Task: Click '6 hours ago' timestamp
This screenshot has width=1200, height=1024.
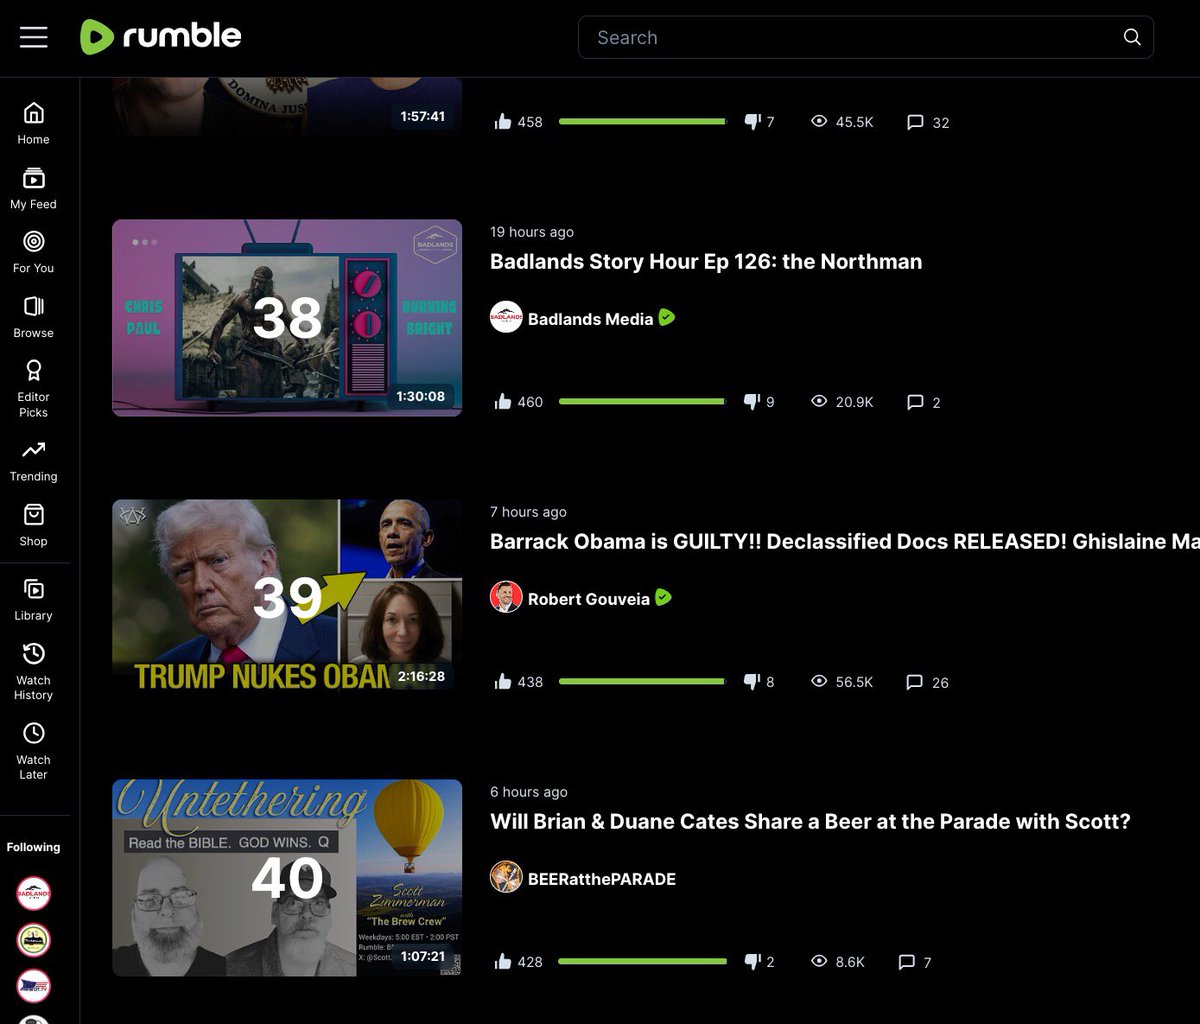Action: coord(529,792)
